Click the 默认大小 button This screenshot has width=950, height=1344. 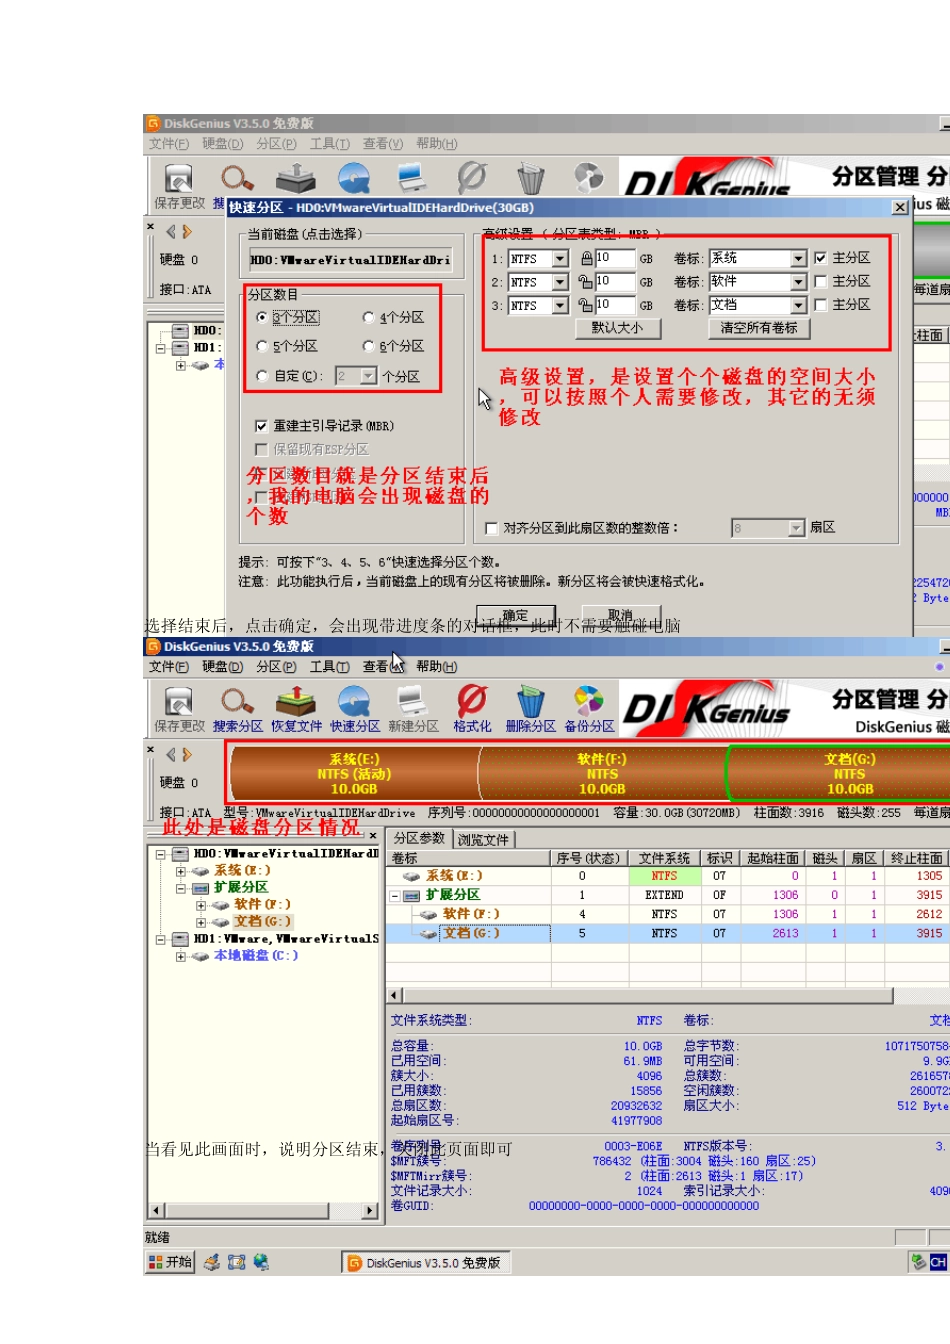coord(617,328)
